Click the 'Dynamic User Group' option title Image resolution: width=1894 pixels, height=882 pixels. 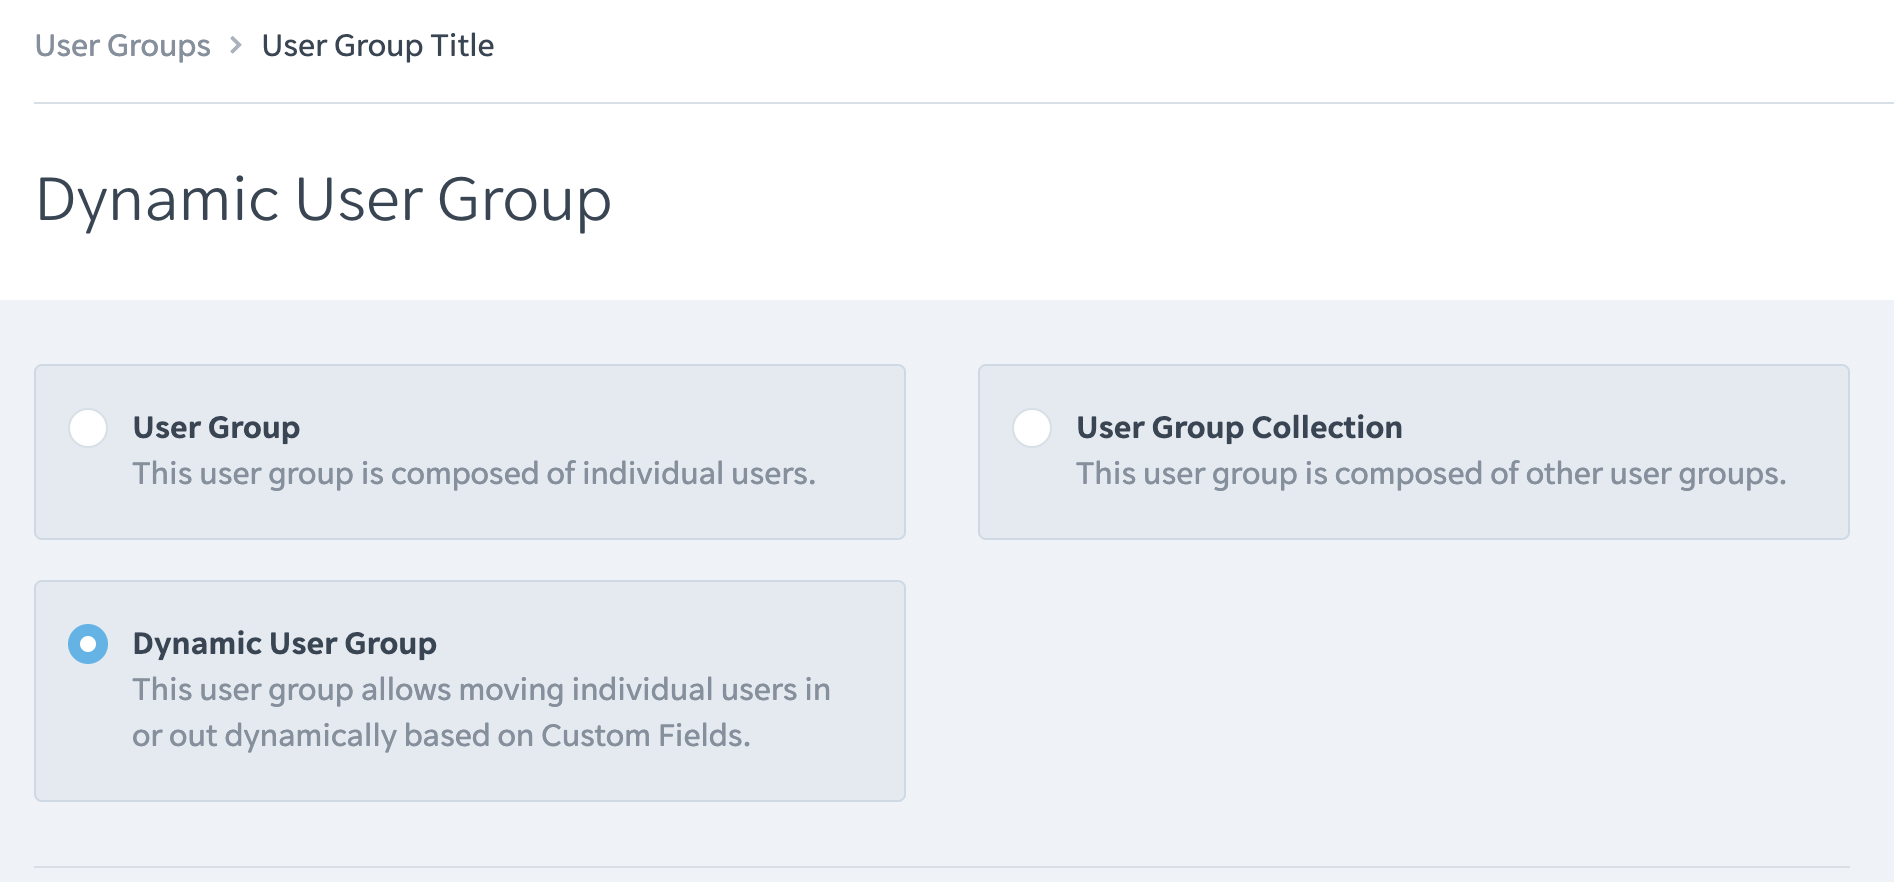(284, 644)
